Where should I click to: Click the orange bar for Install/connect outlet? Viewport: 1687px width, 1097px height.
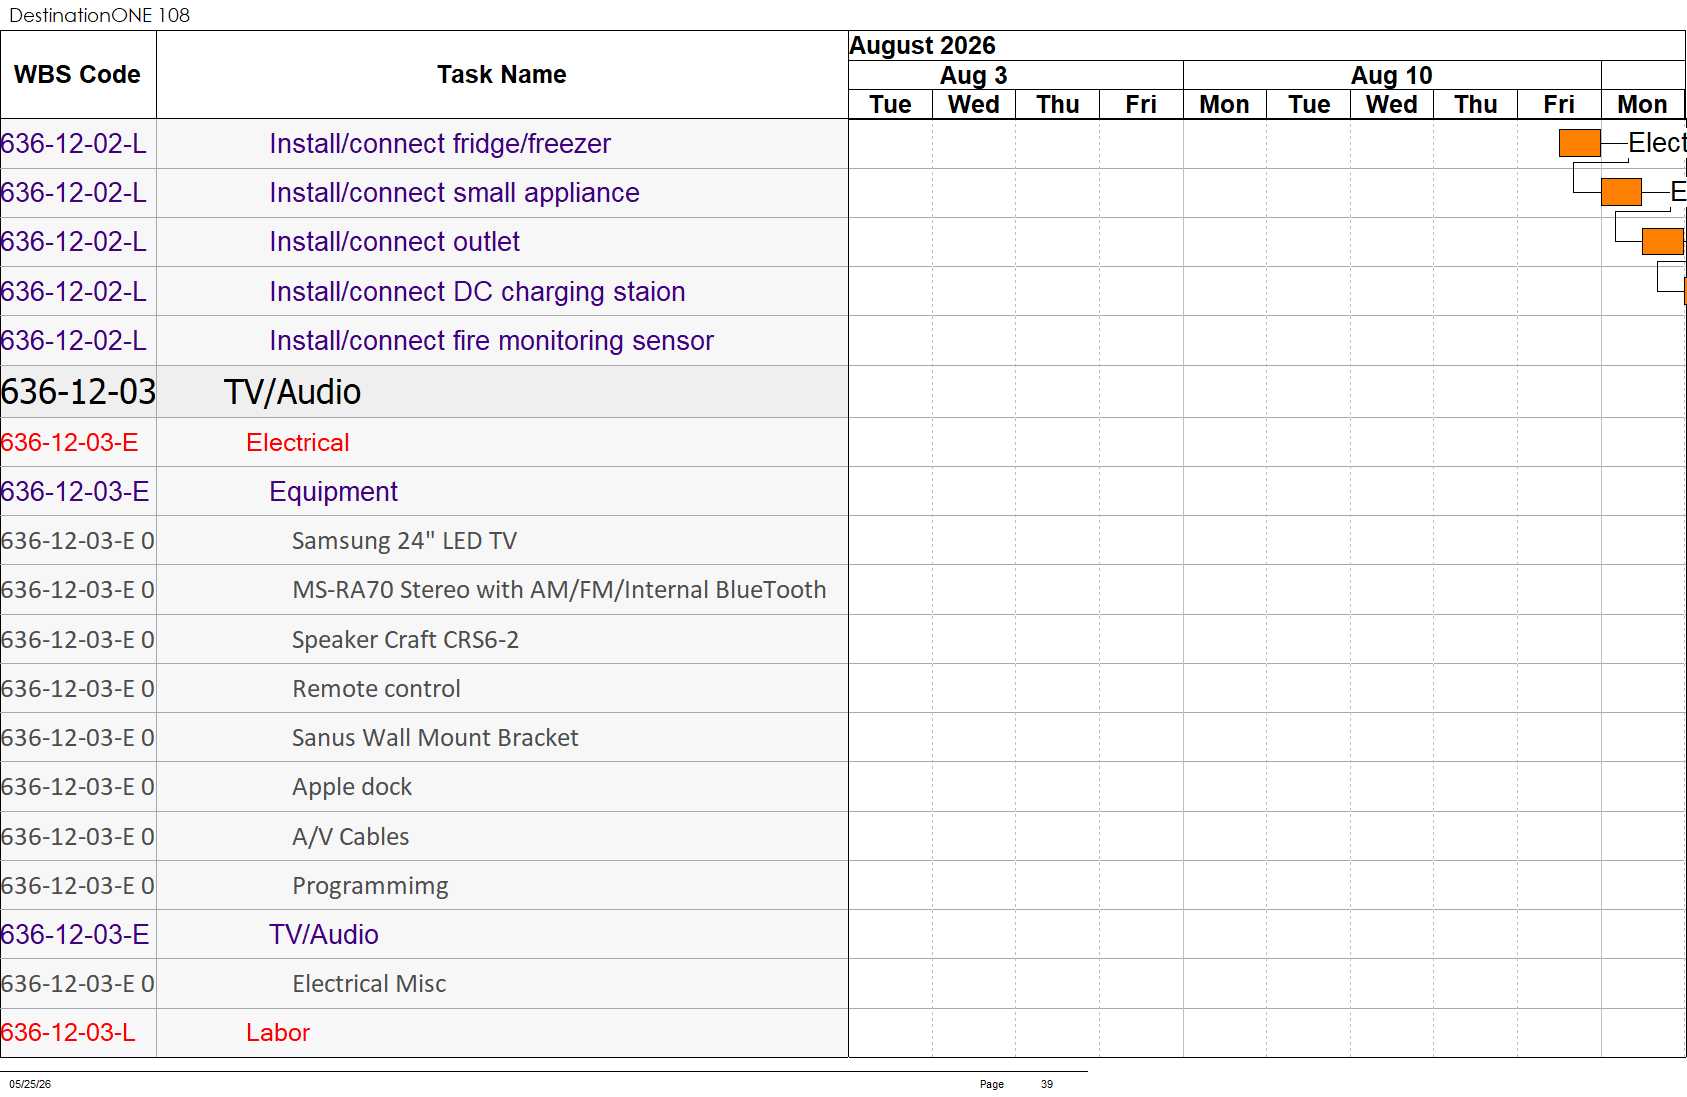1662,241
